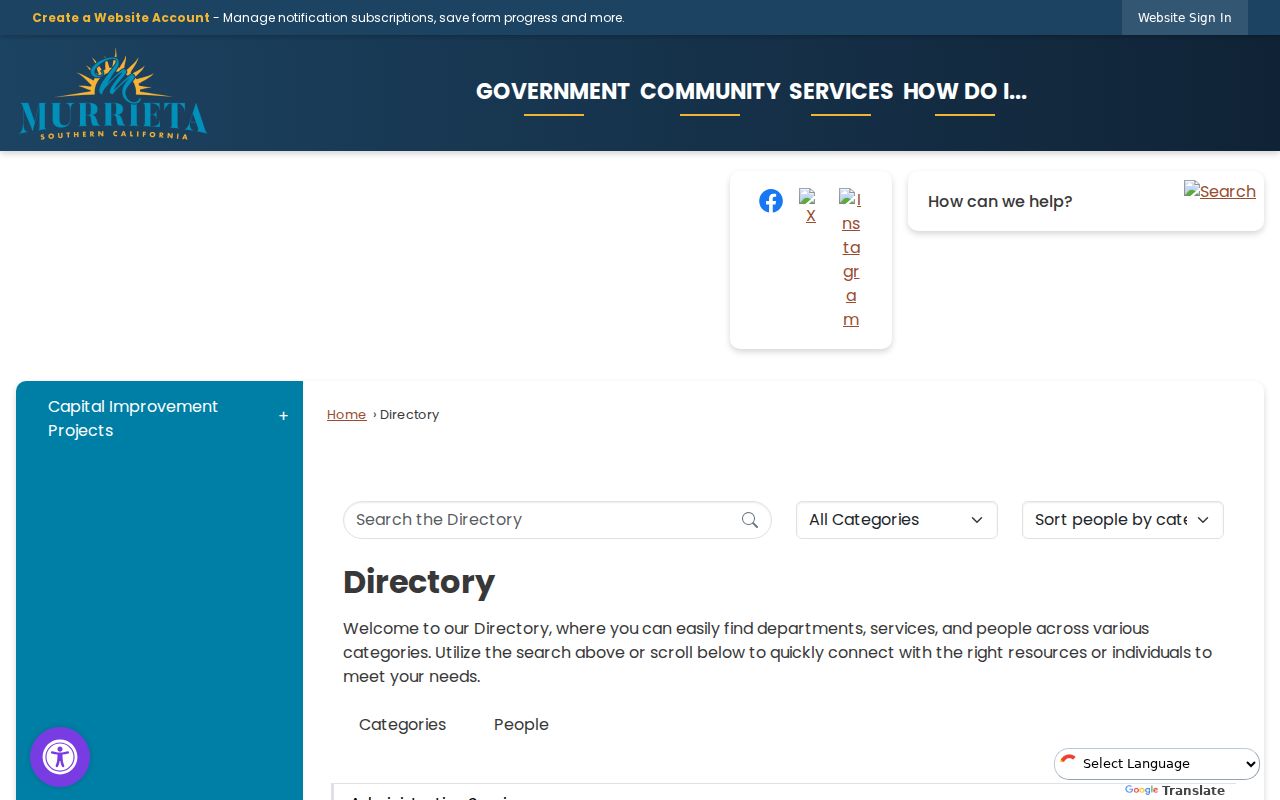Click the Directory page heading

coord(419,582)
